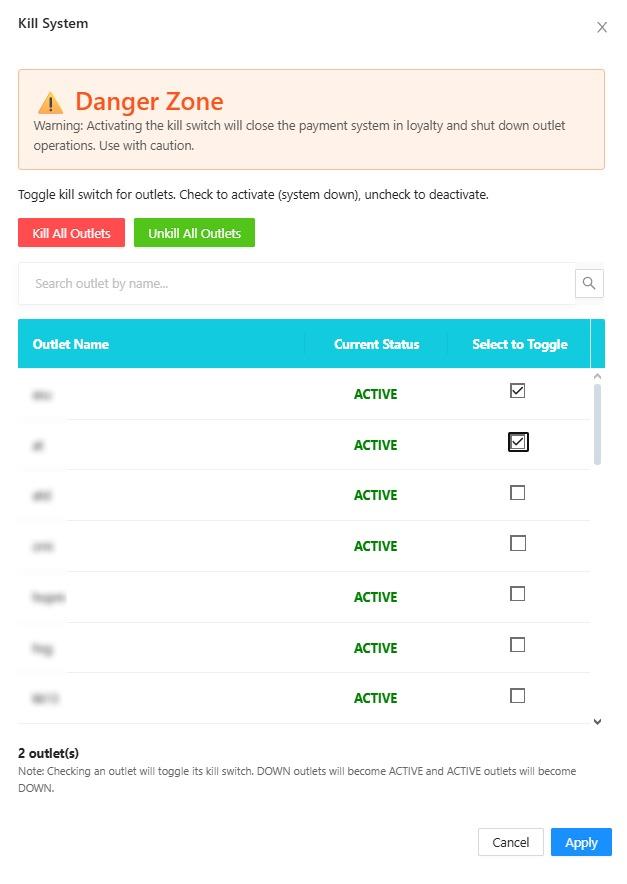Viewport: 627px width, 884px height.
Task: Uncheck the first outlet's toggle checkbox
Action: click(517, 391)
